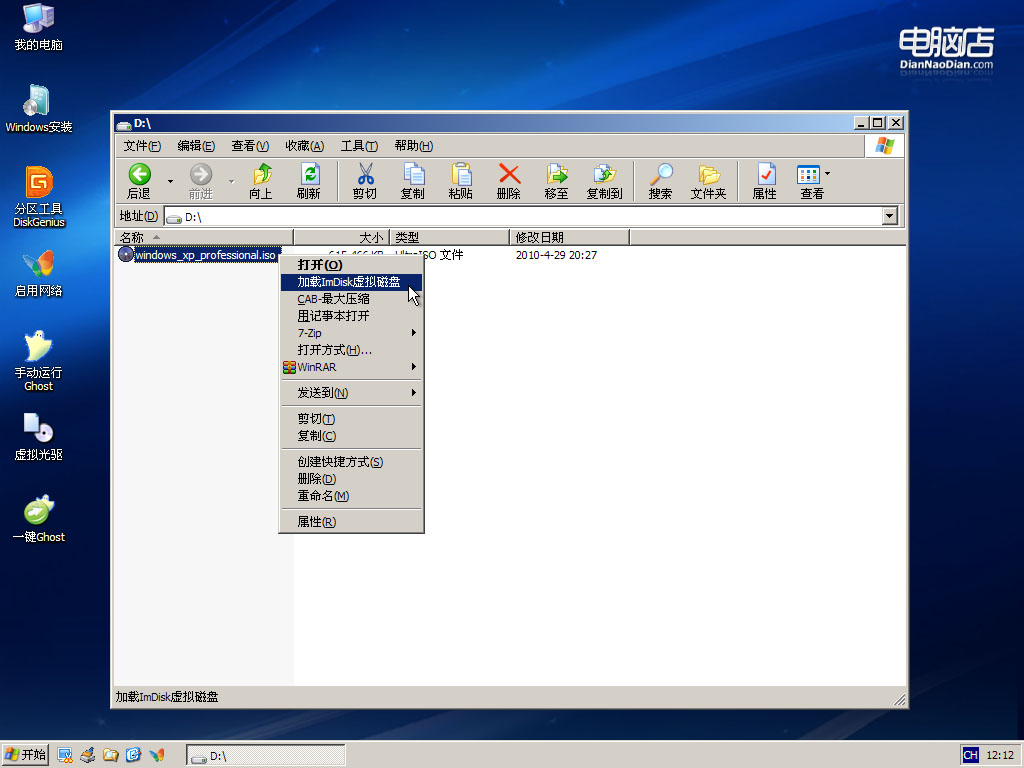Expand the address bar dropdown arrow

tap(890, 216)
